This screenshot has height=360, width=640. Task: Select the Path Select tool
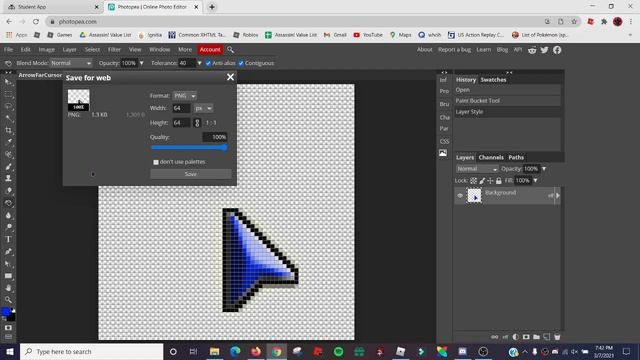8,264
